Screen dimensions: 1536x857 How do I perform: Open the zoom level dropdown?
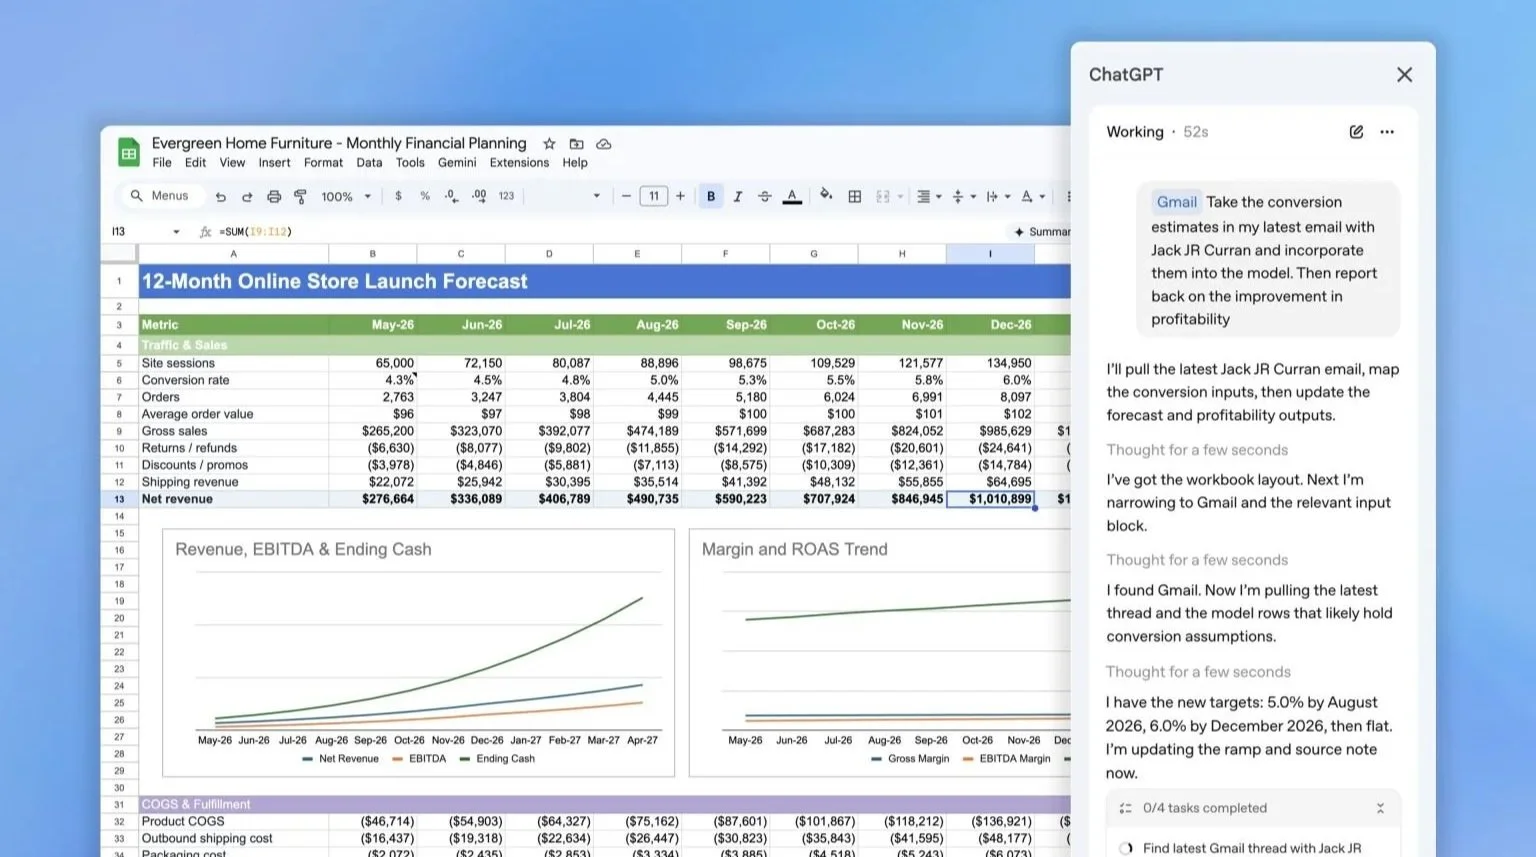pyautogui.click(x=345, y=196)
